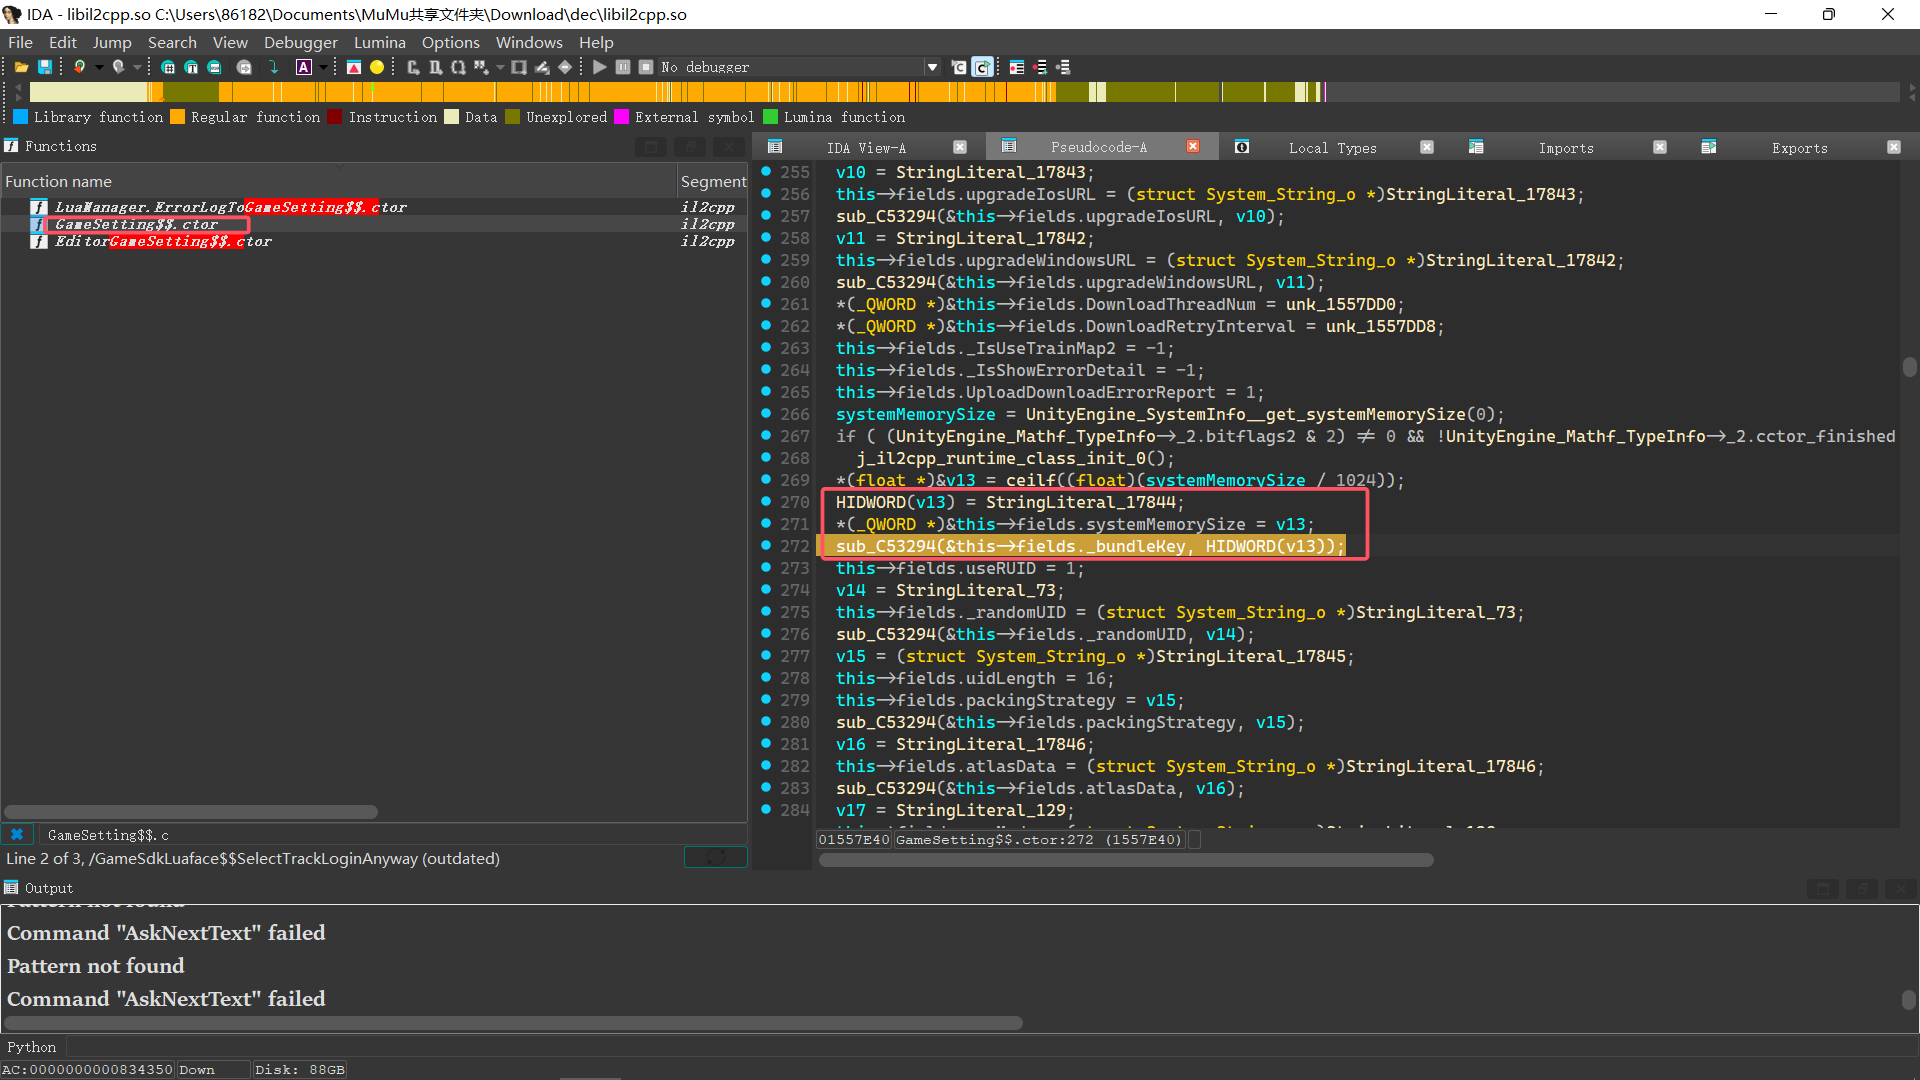Switch to the IDA View-A tab

pyautogui.click(x=866, y=147)
